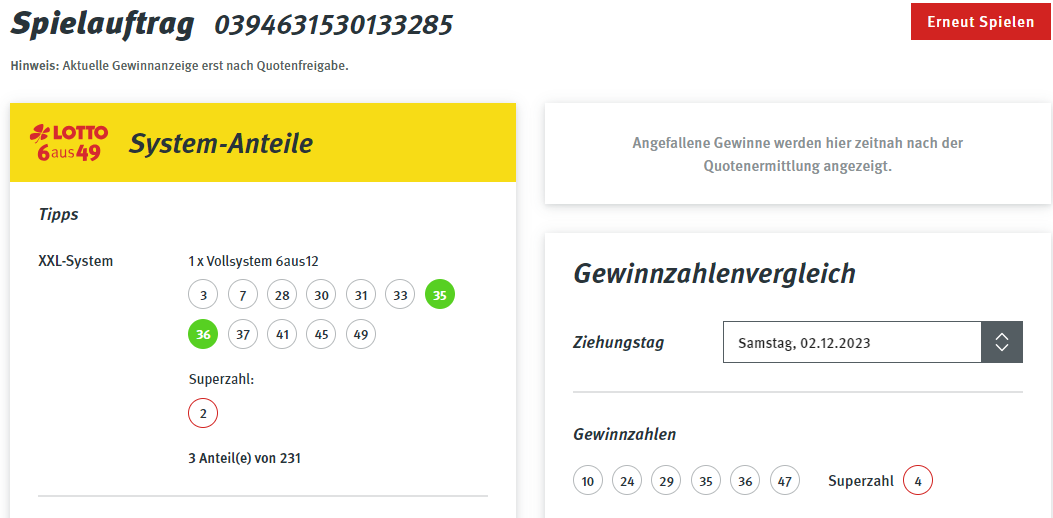Click tip number ball 49
This screenshot has height=518, width=1053.
pos(361,334)
